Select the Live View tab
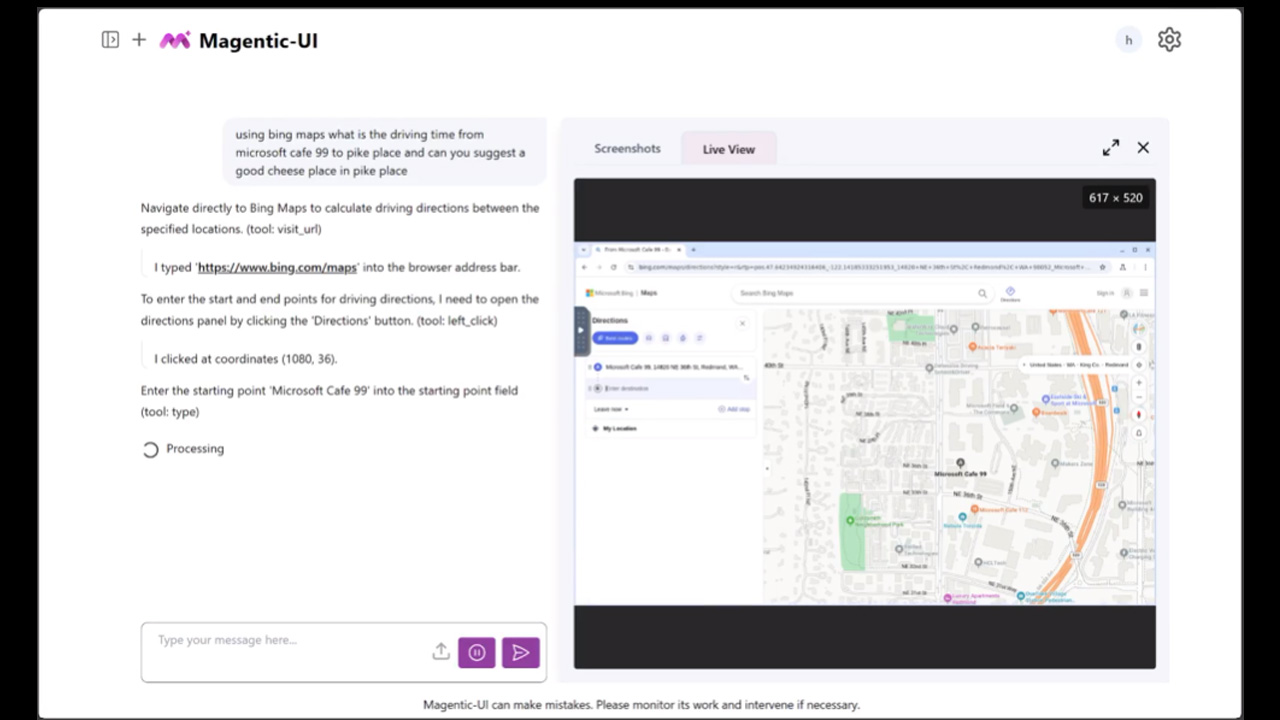This screenshot has height=720, width=1280. coord(728,149)
